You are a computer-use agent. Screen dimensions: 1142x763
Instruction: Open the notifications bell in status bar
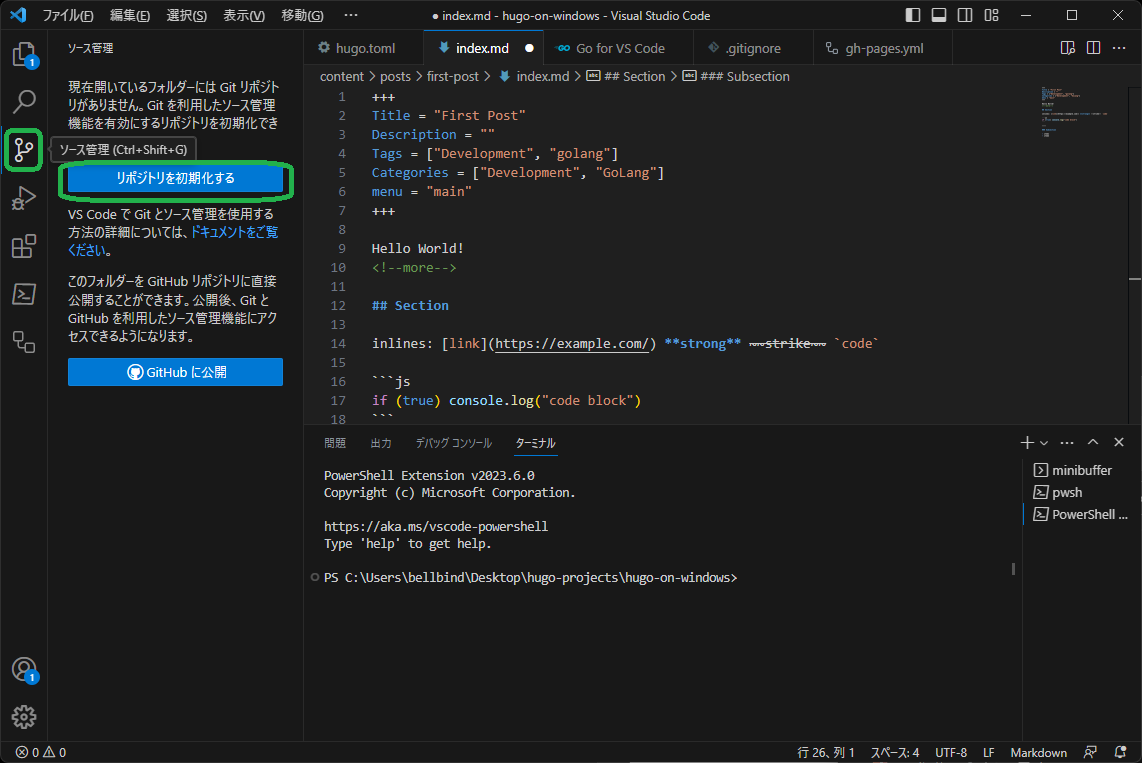tap(1121, 753)
